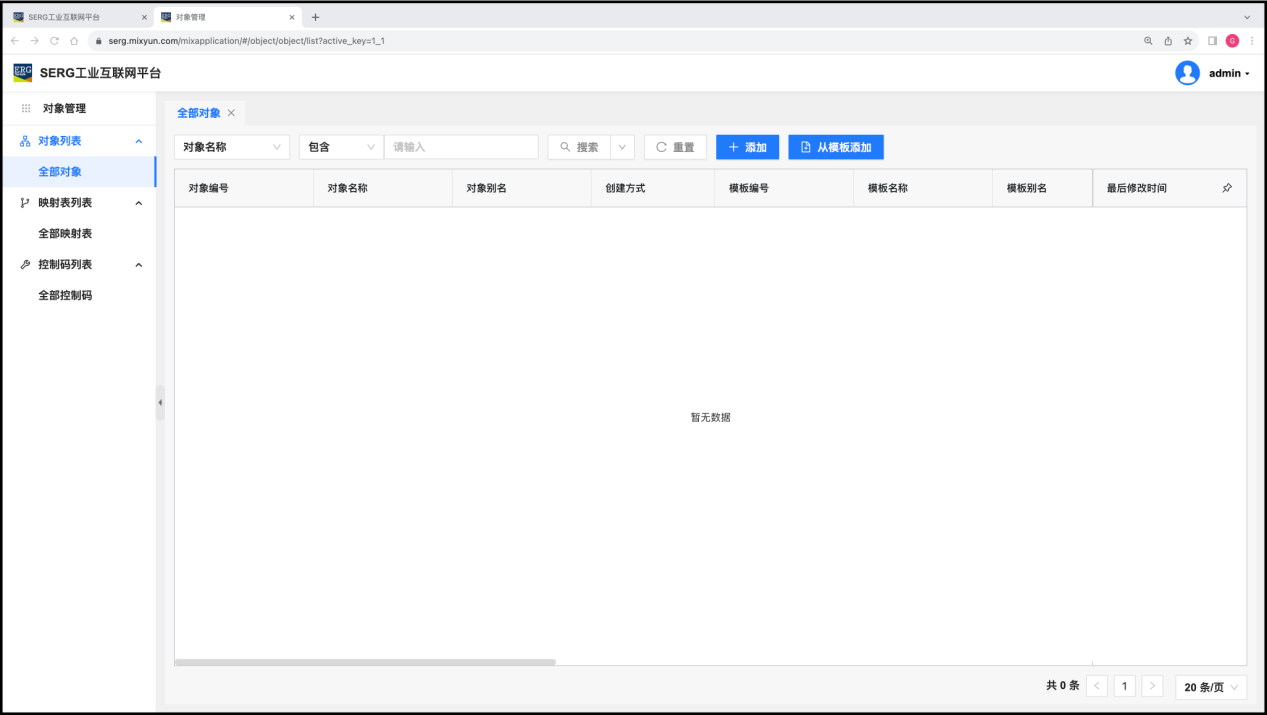The width and height of the screenshot is (1267, 715).
Task: Click the 请输入 search input field
Action: pyautogui.click(x=461, y=147)
